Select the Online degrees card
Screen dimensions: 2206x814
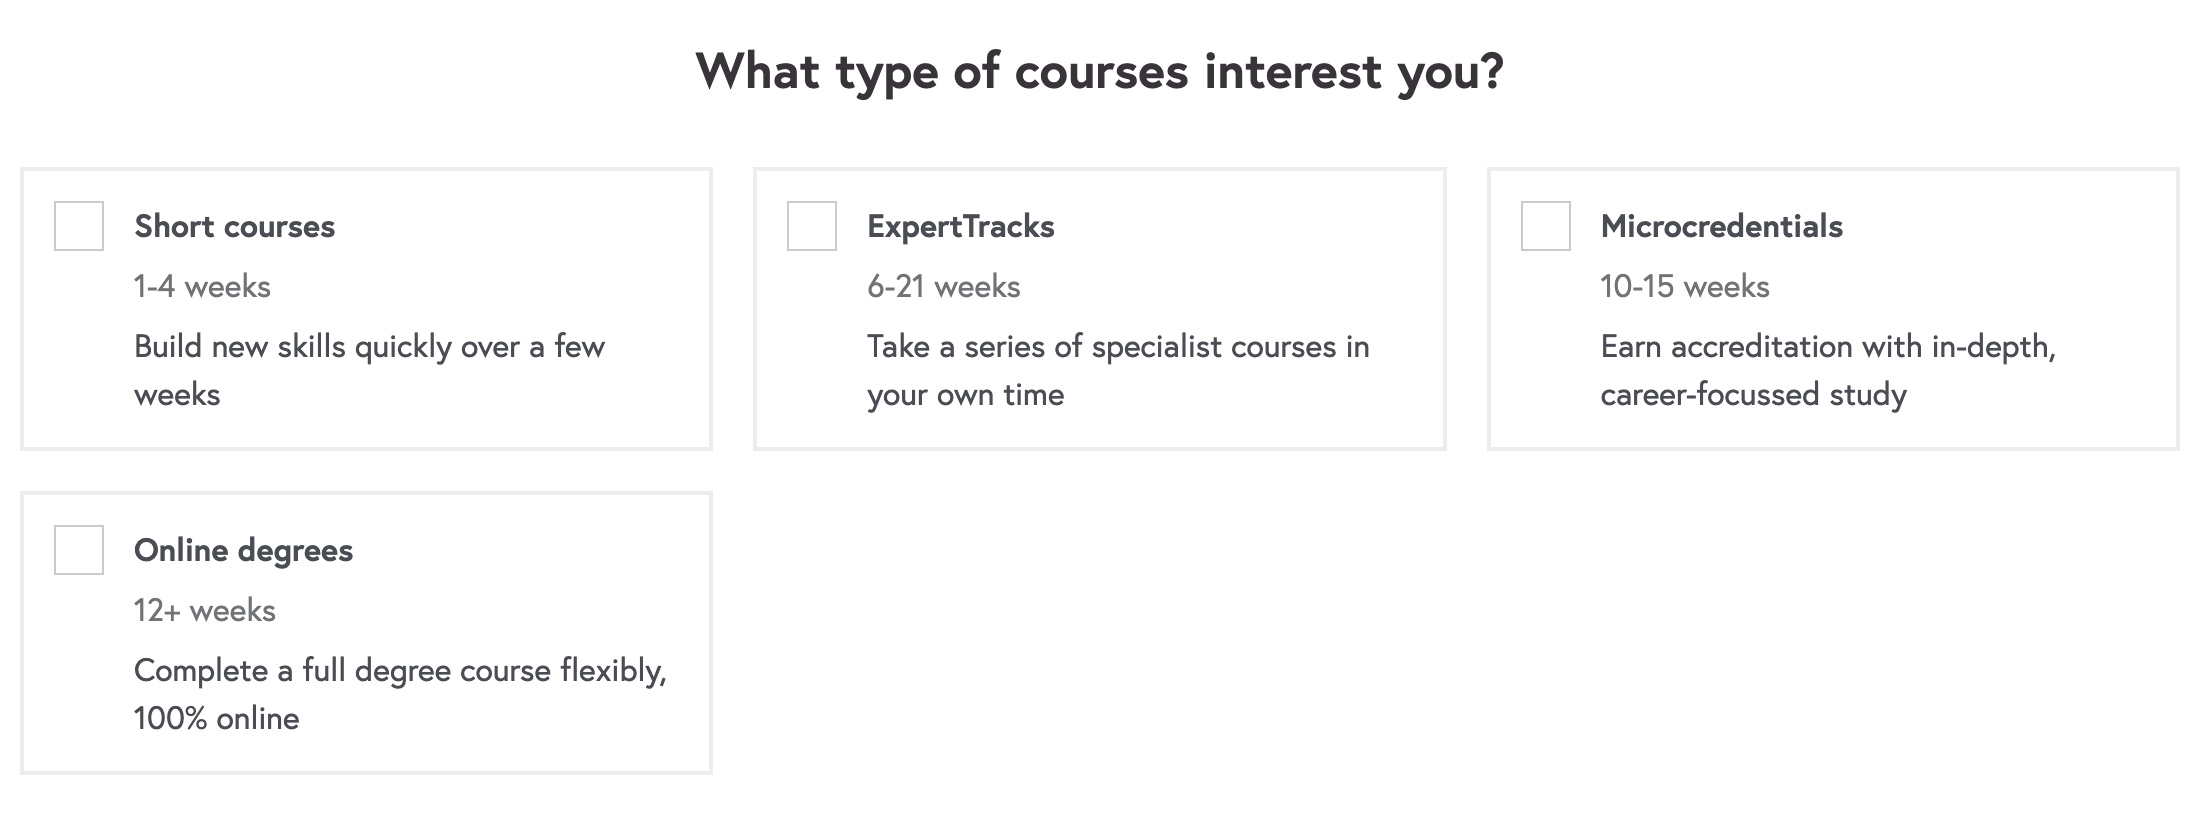(x=366, y=630)
